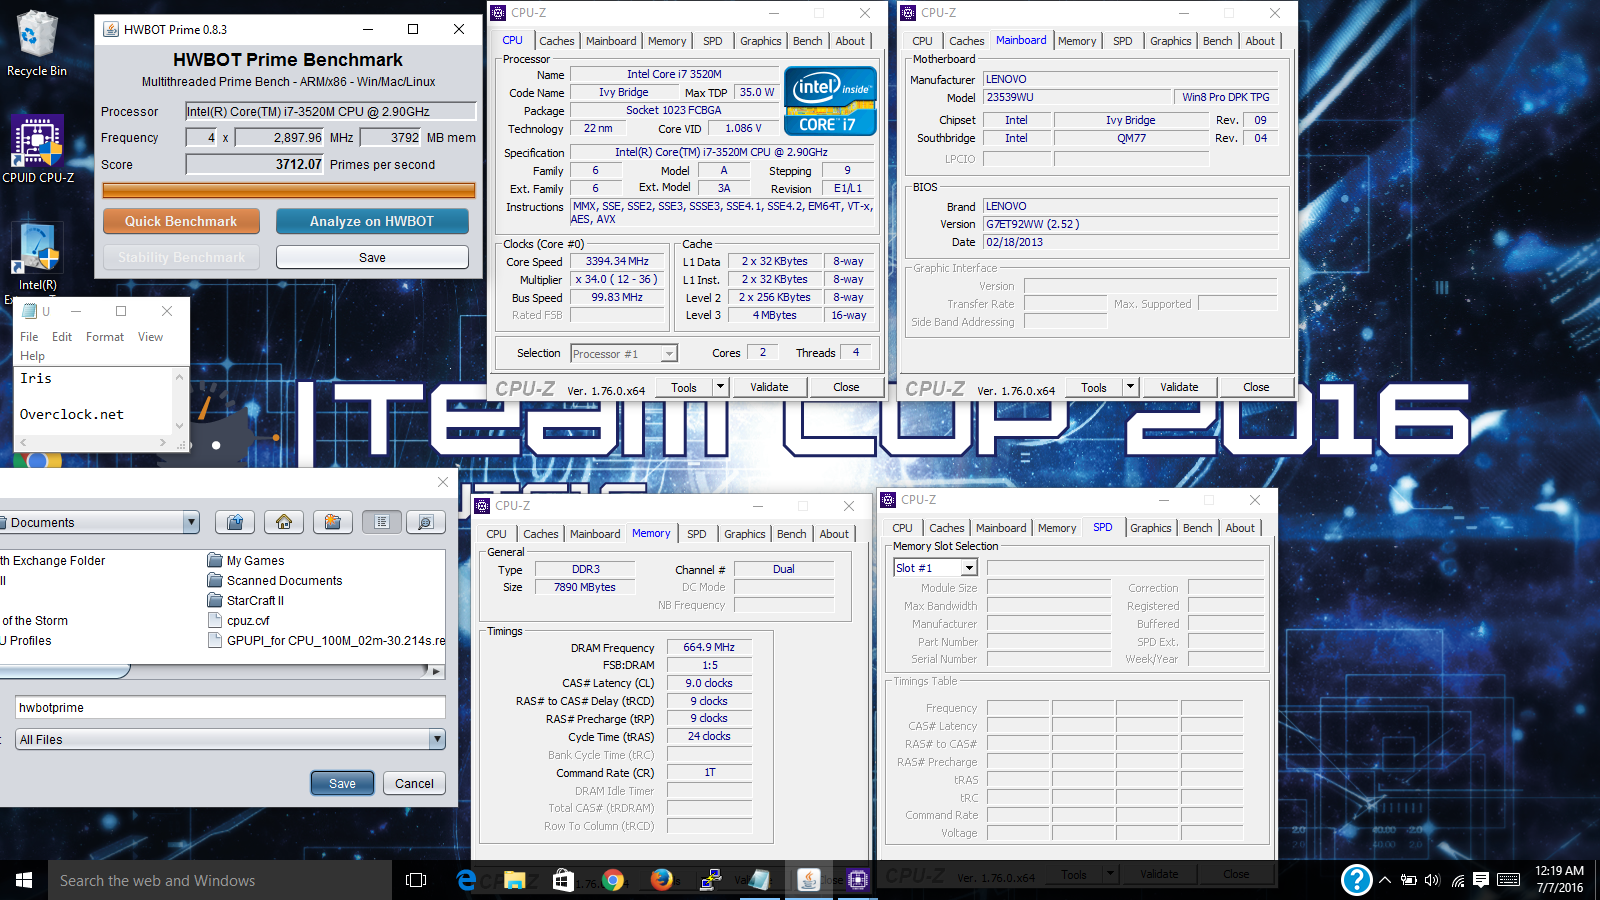Select the CPUID CPU-Z desktop shortcut
This screenshot has width=1600, height=900.
click(x=38, y=149)
